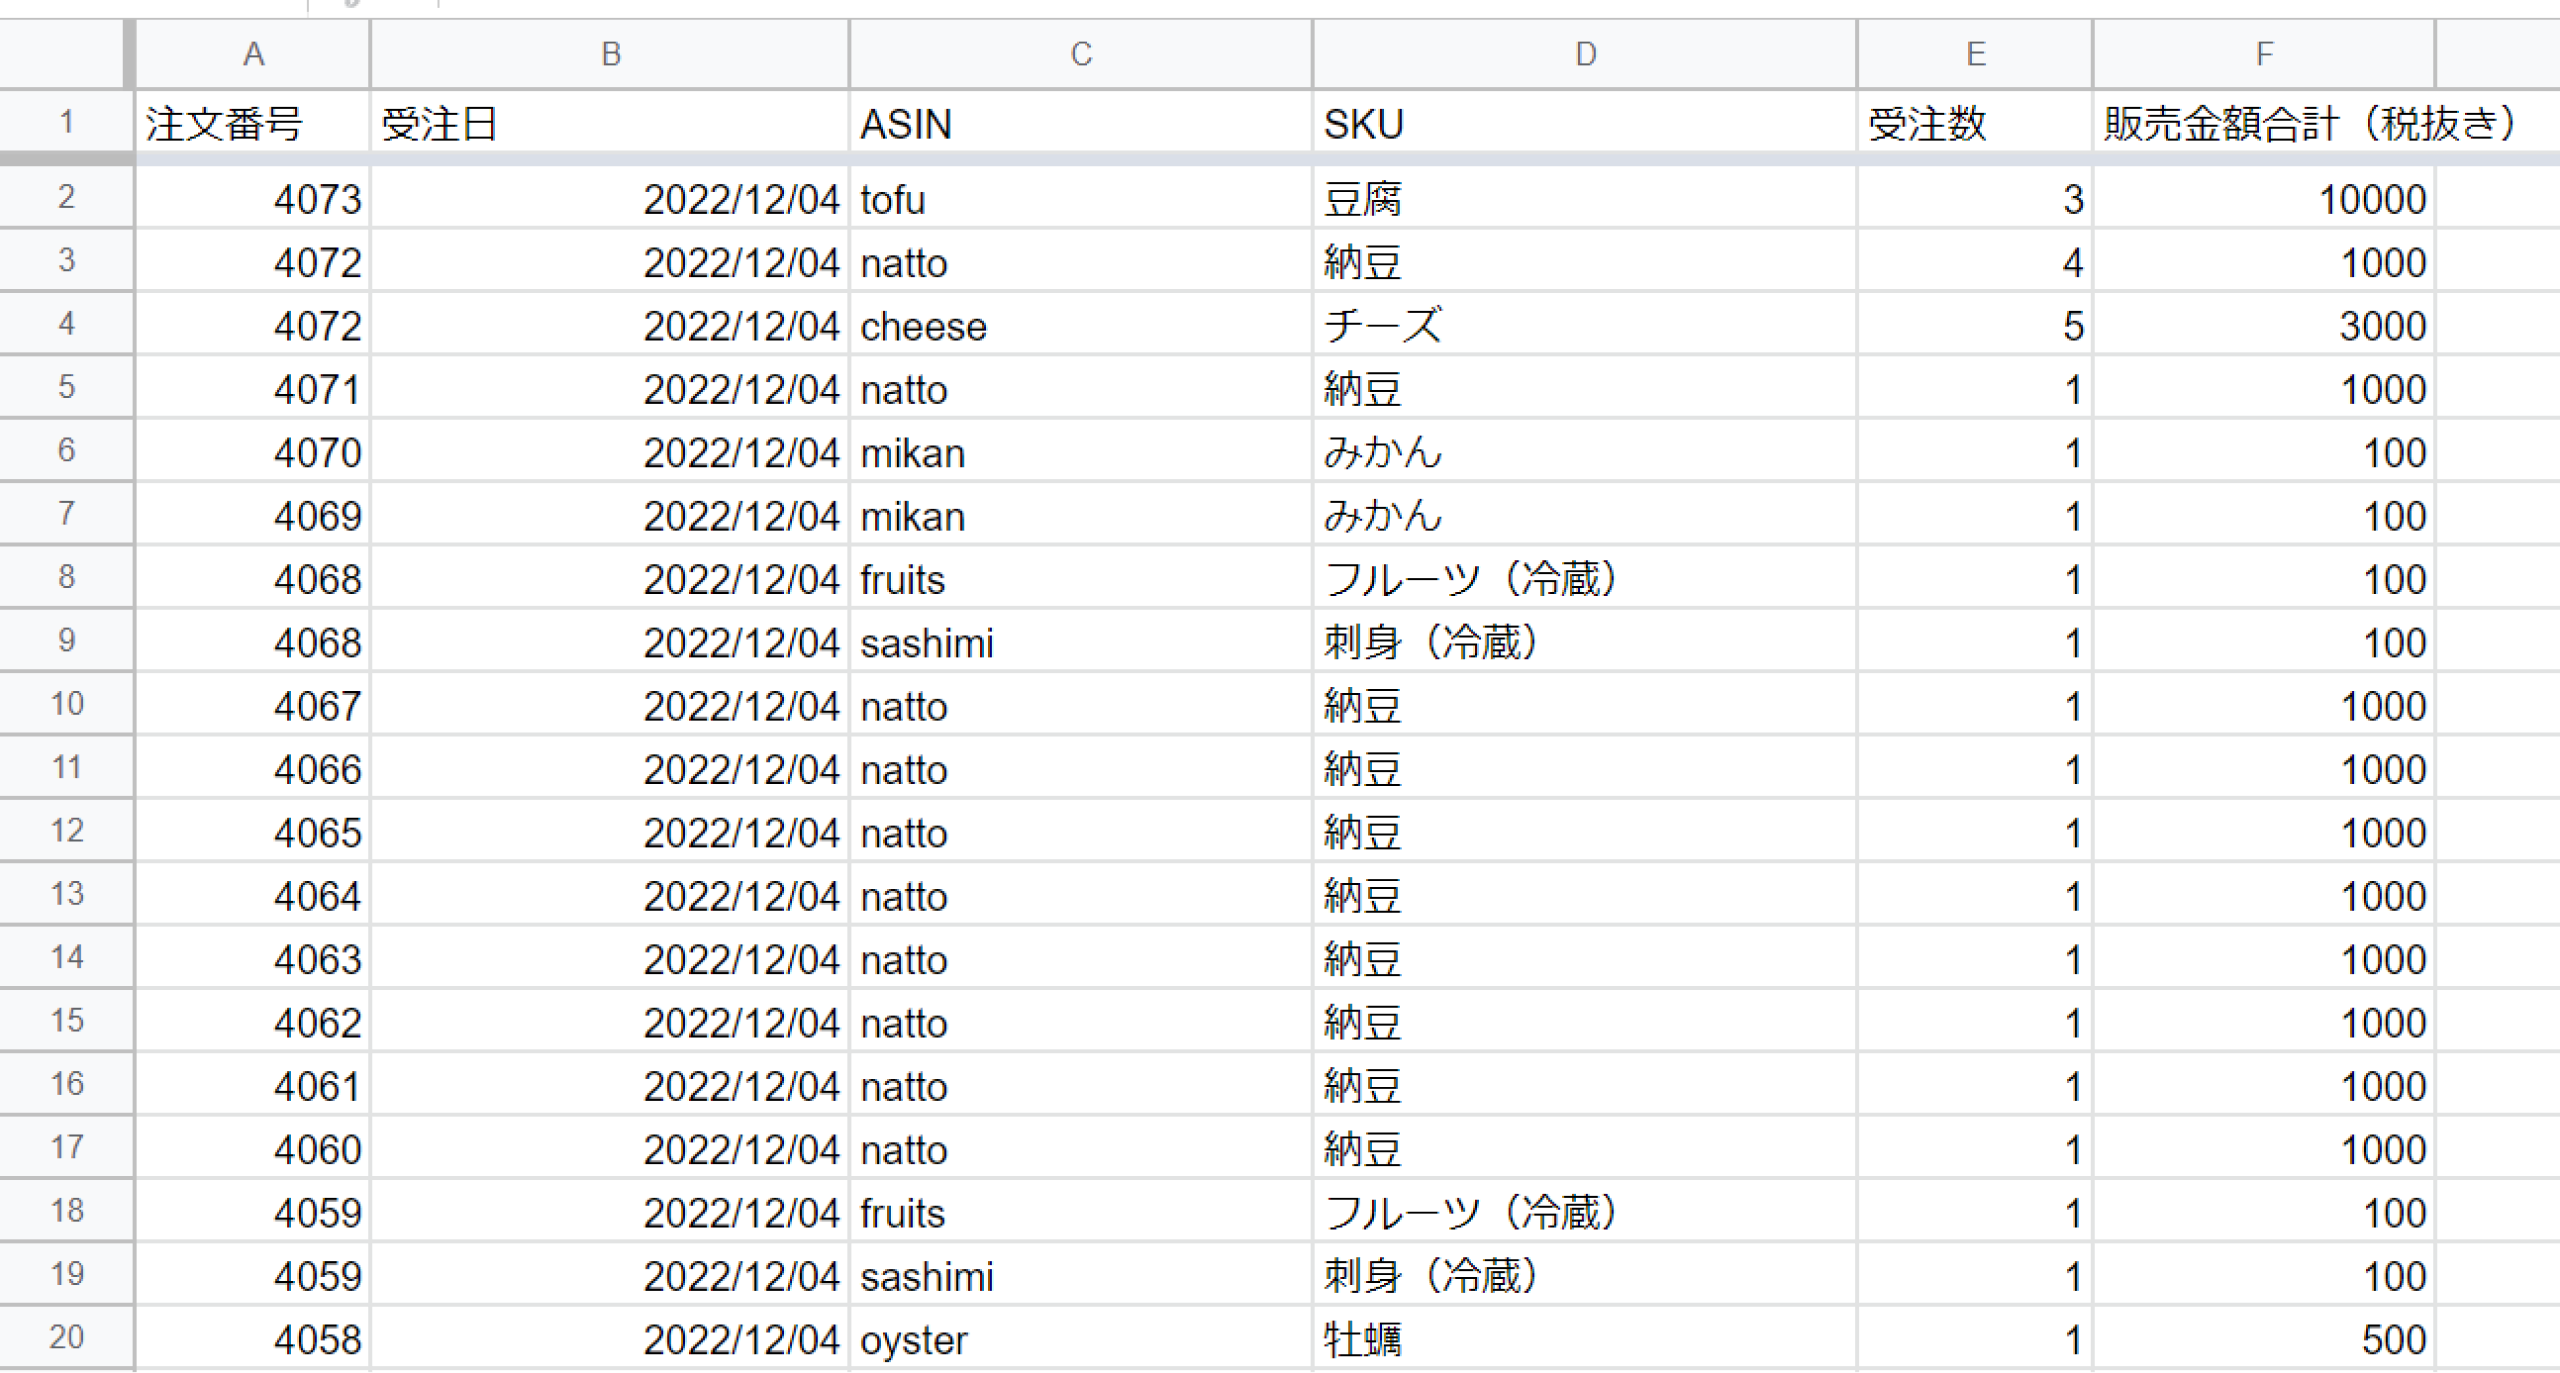Click the cheese cell in column C

(1080, 326)
